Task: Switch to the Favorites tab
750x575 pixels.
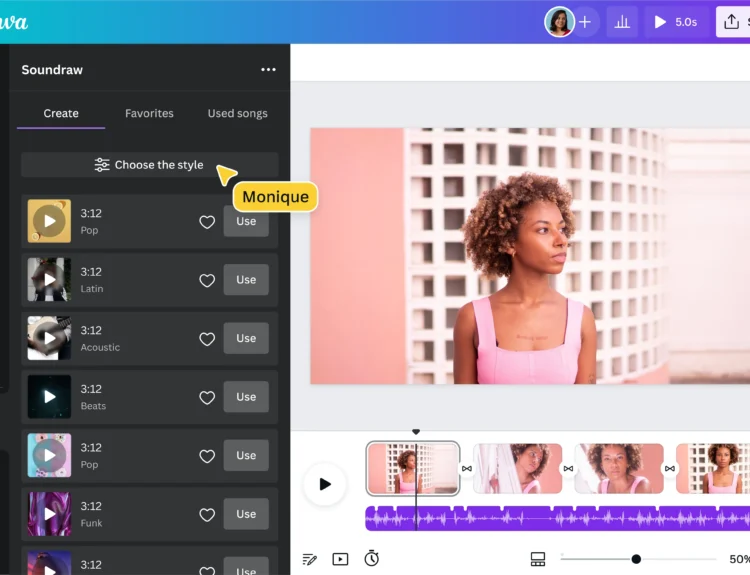Action: click(x=149, y=113)
